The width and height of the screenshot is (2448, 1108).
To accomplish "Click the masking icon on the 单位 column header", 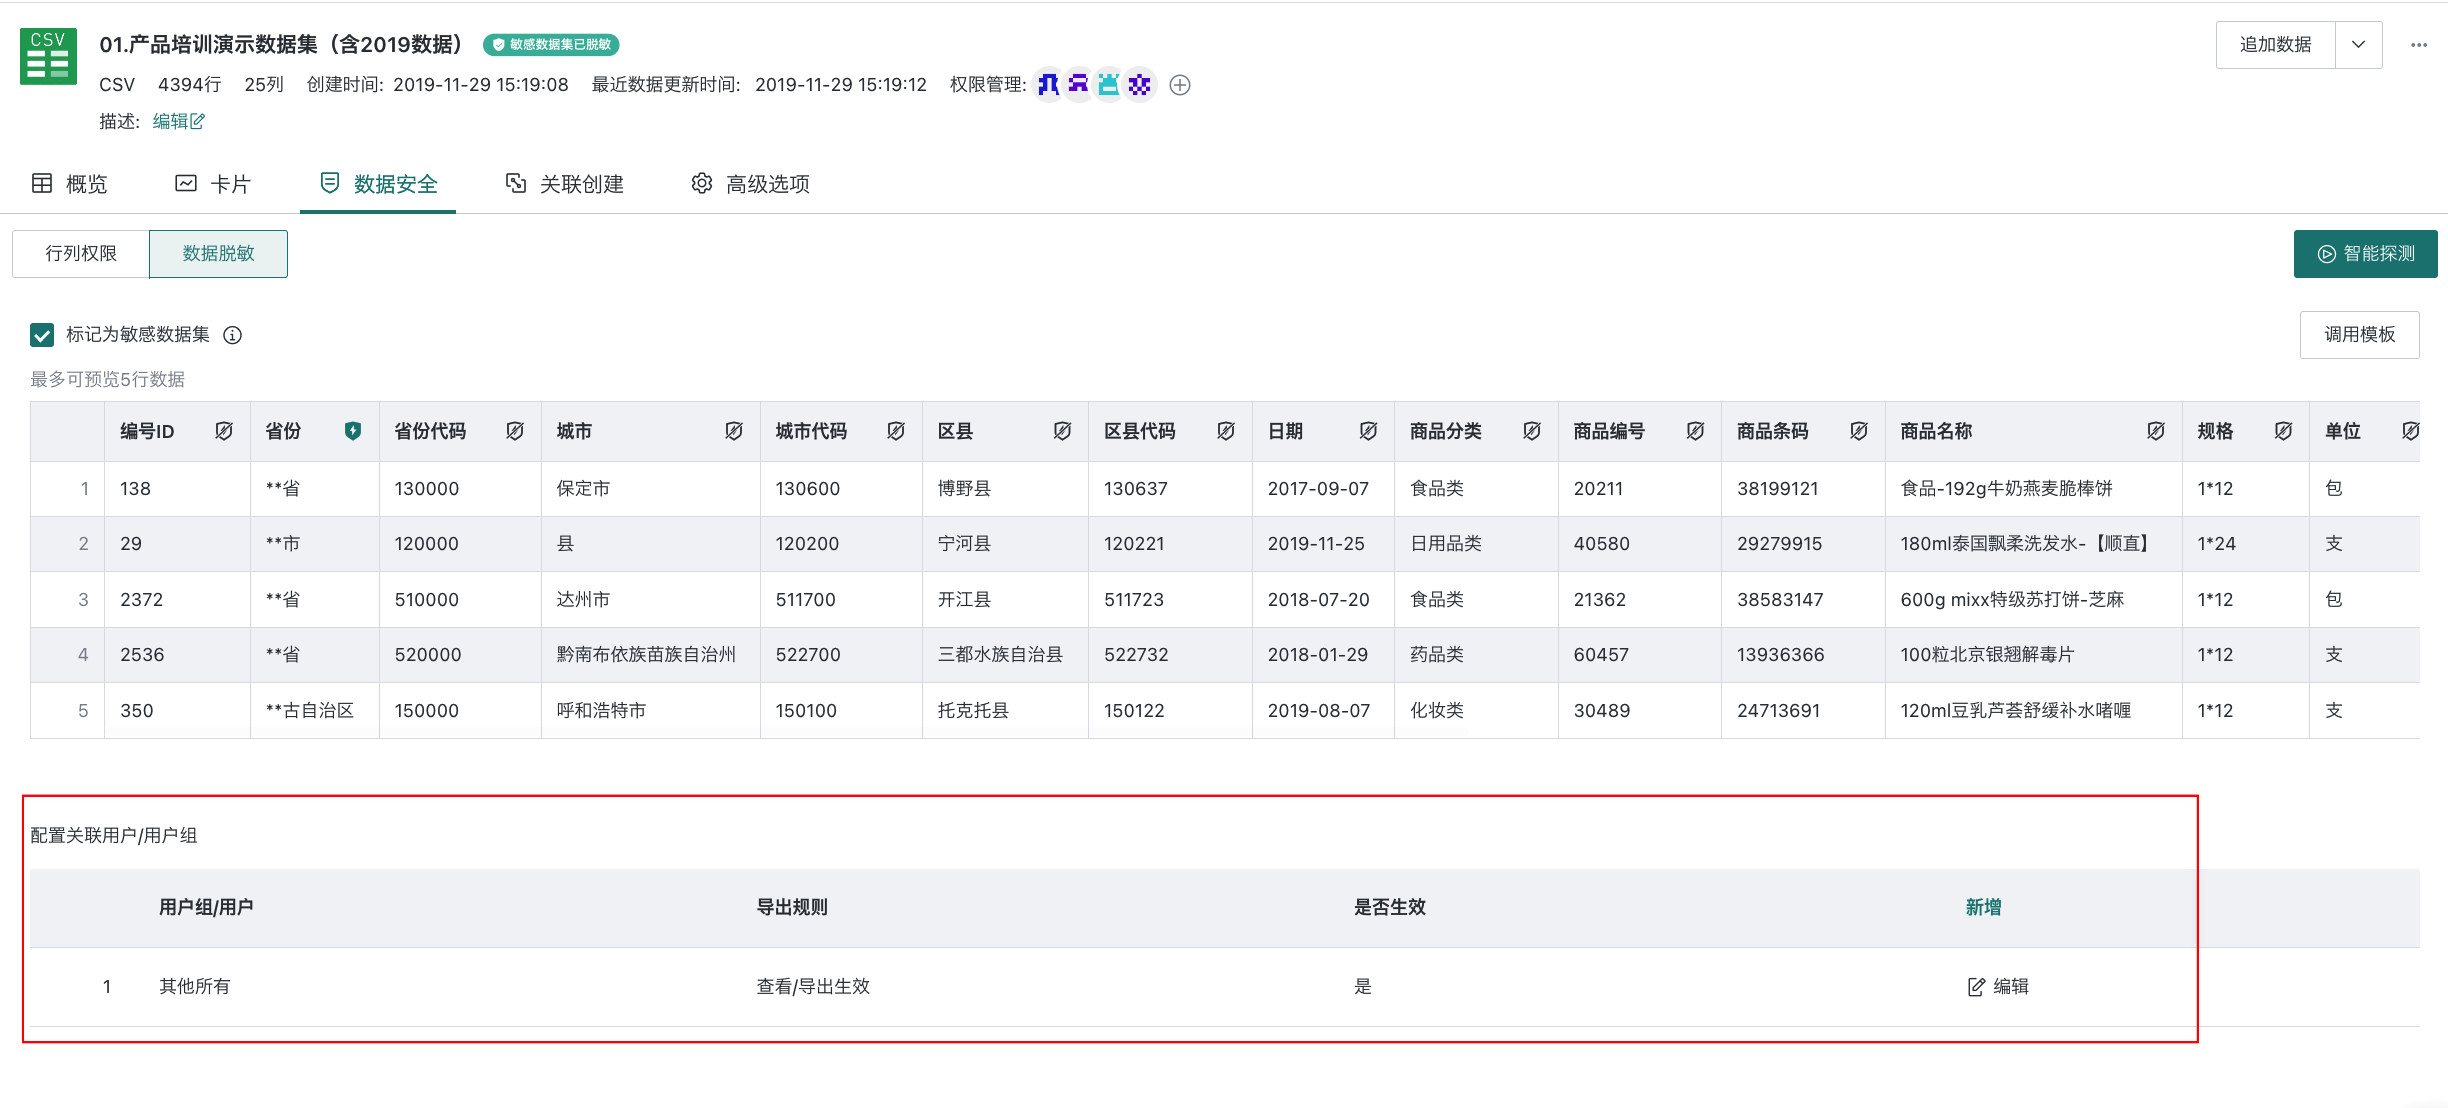I will pos(2410,431).
